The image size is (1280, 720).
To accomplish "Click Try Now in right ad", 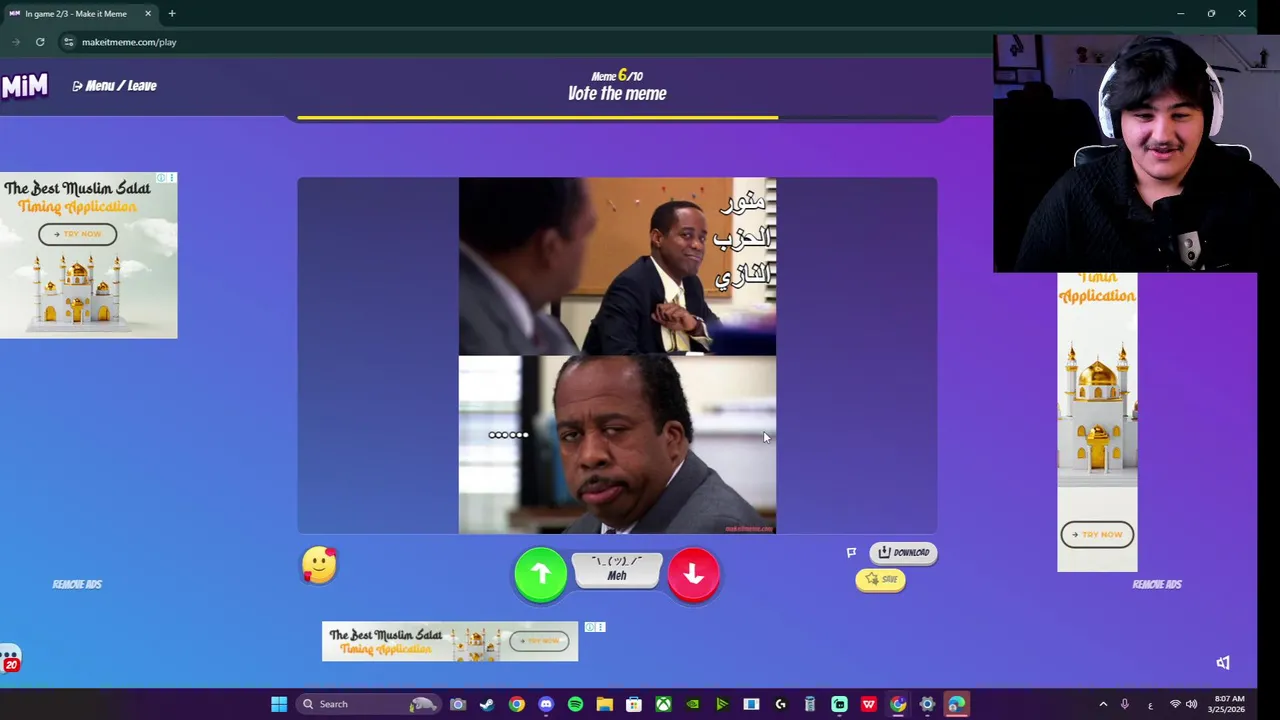I will click(x=1097, y=534).
